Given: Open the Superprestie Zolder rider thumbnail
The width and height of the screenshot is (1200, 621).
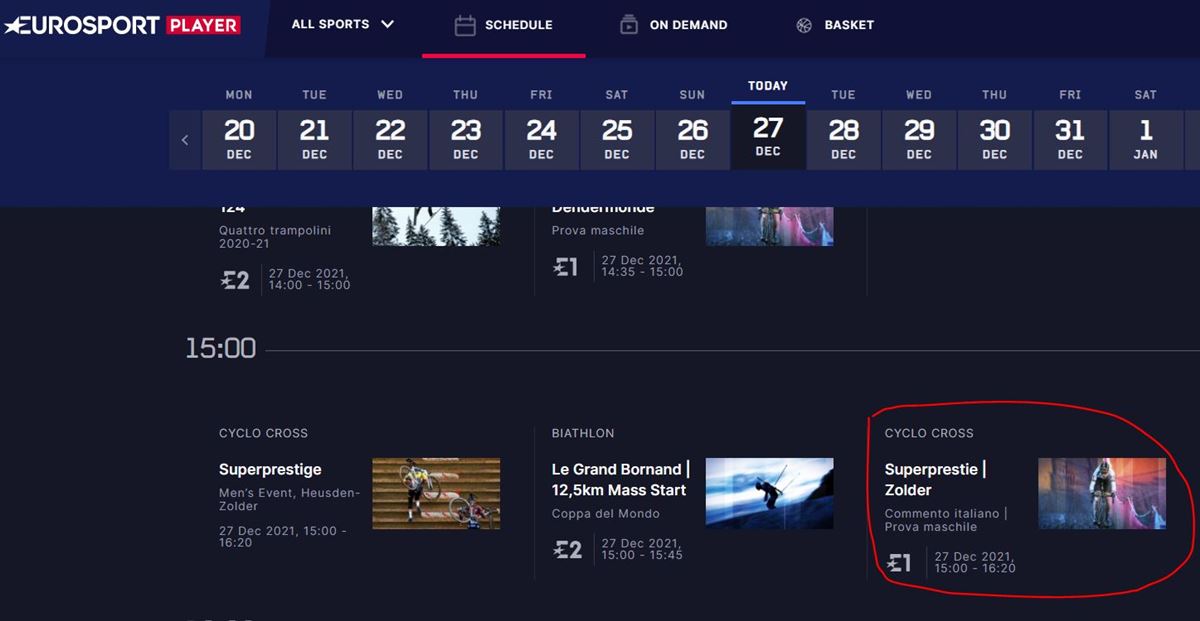Looking at the screenshot, I should pyautogui.click(x=1102, y=493).
